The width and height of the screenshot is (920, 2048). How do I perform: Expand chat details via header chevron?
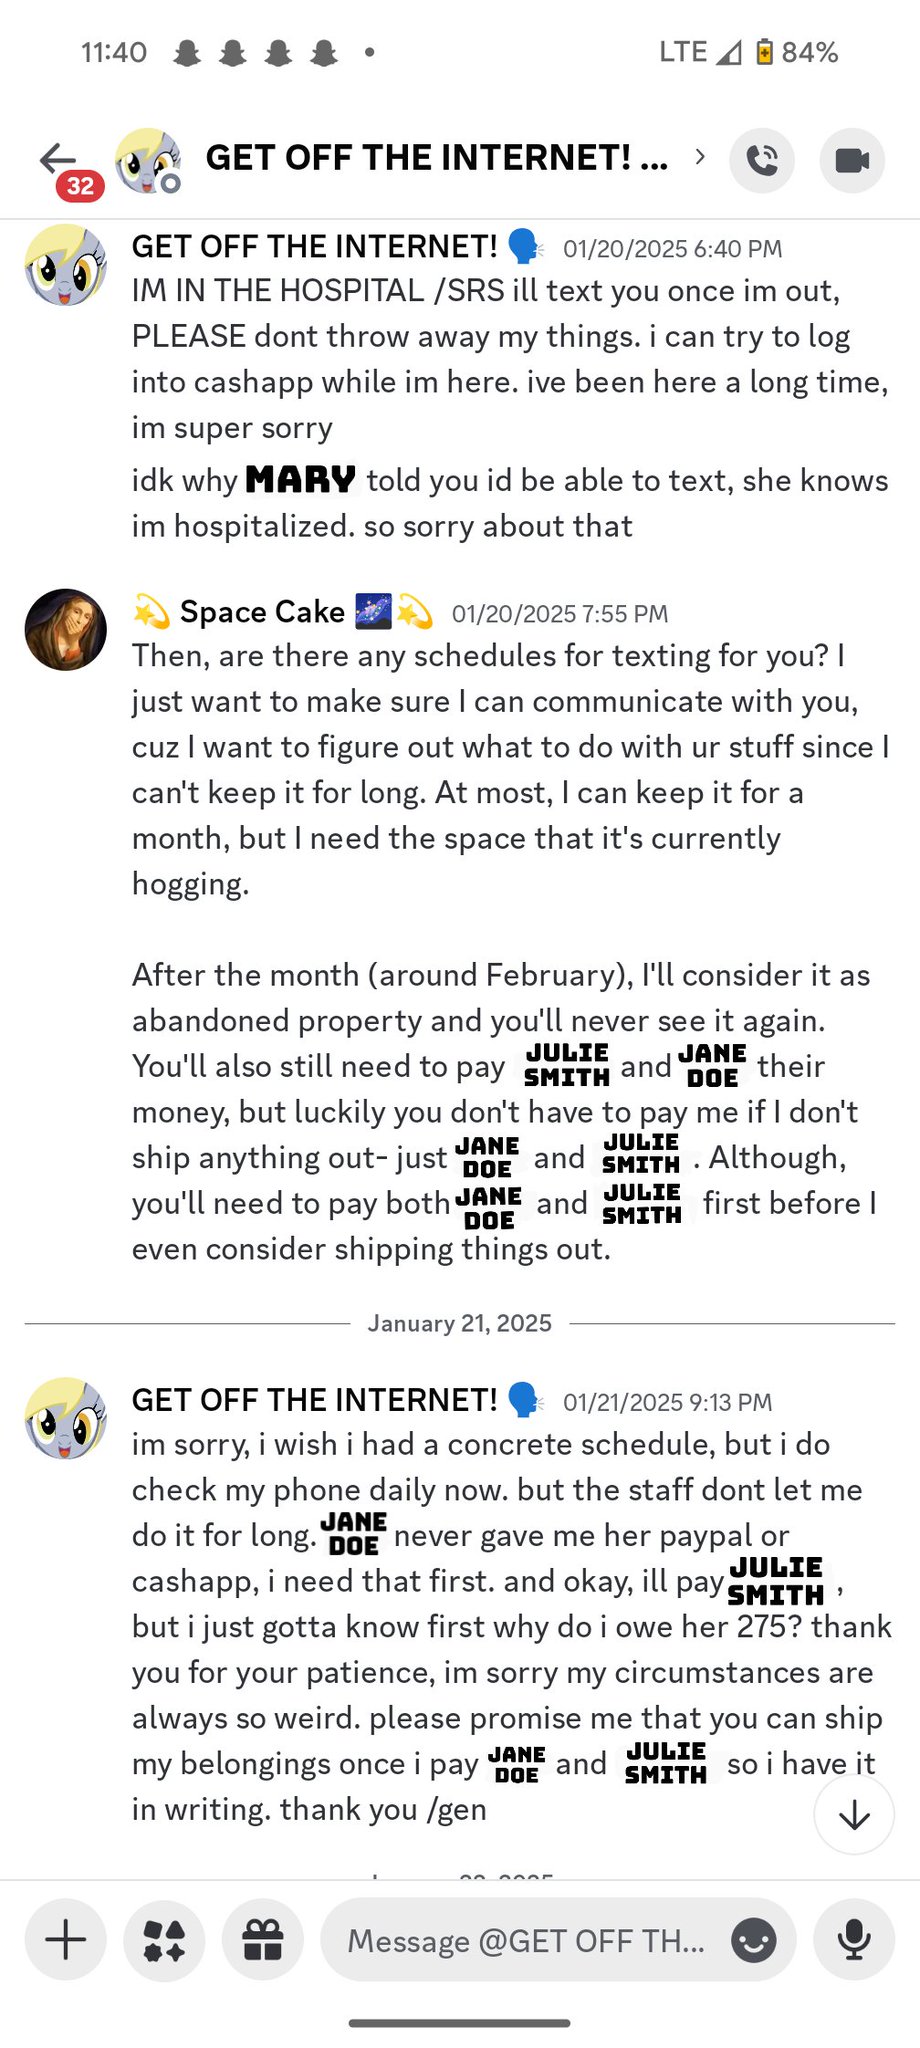(x=700, y=157)
